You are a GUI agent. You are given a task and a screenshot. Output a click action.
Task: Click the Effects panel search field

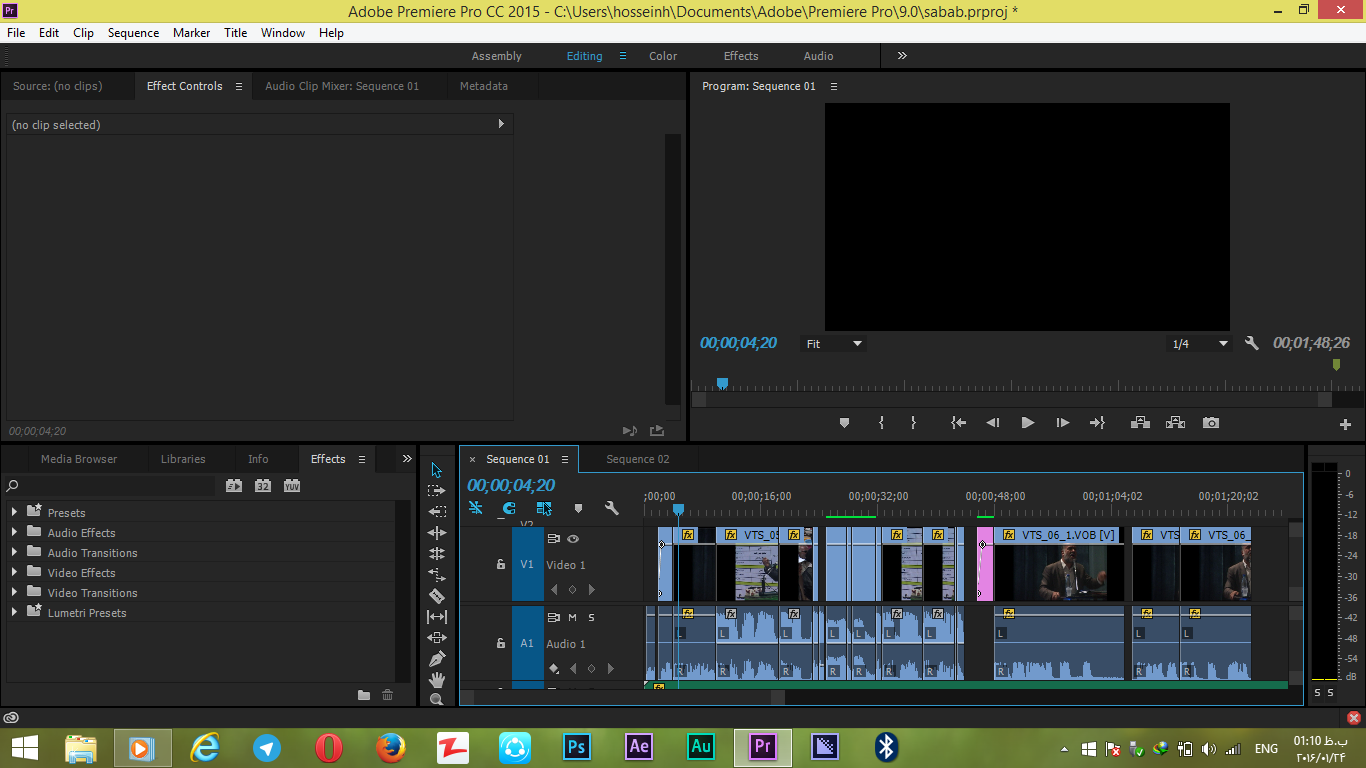pos(110,485)
